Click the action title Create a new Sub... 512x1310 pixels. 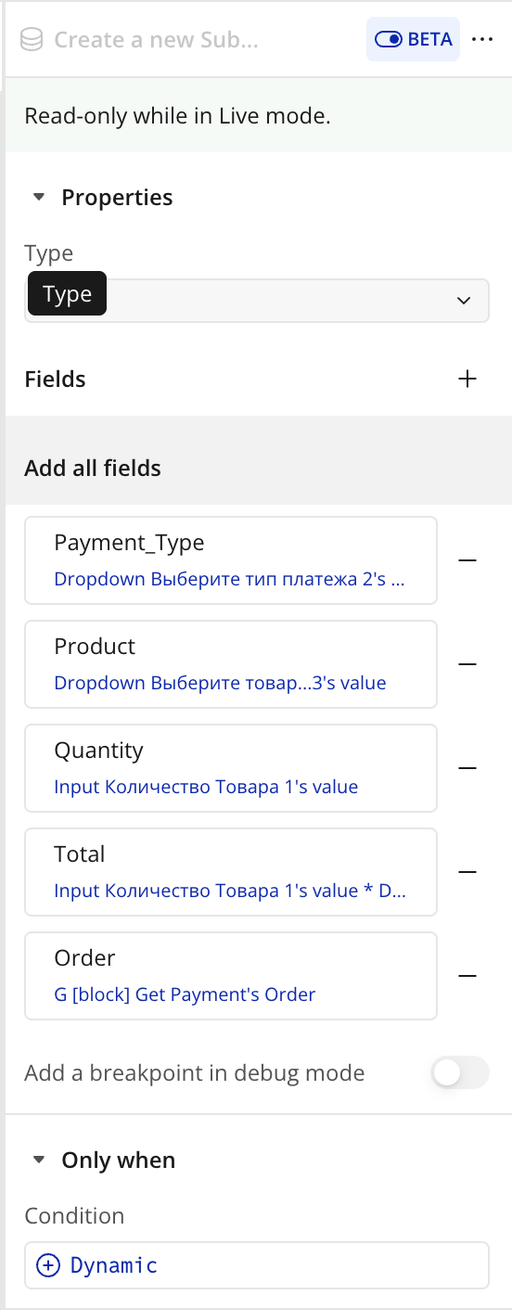156,40
